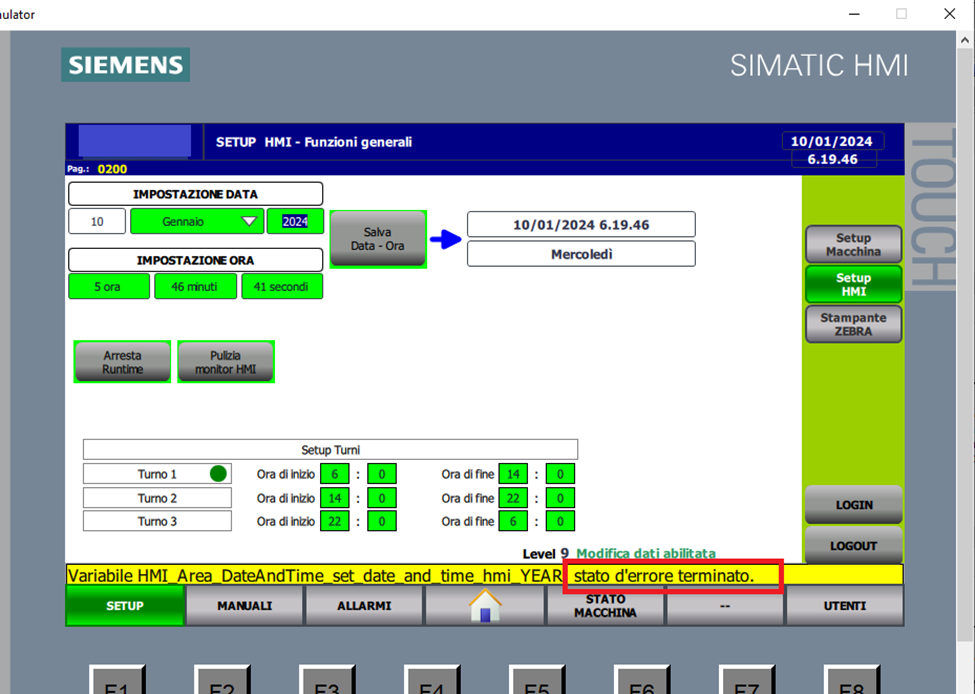Open the Gennaio month dropdown

[x=196, y=221]
